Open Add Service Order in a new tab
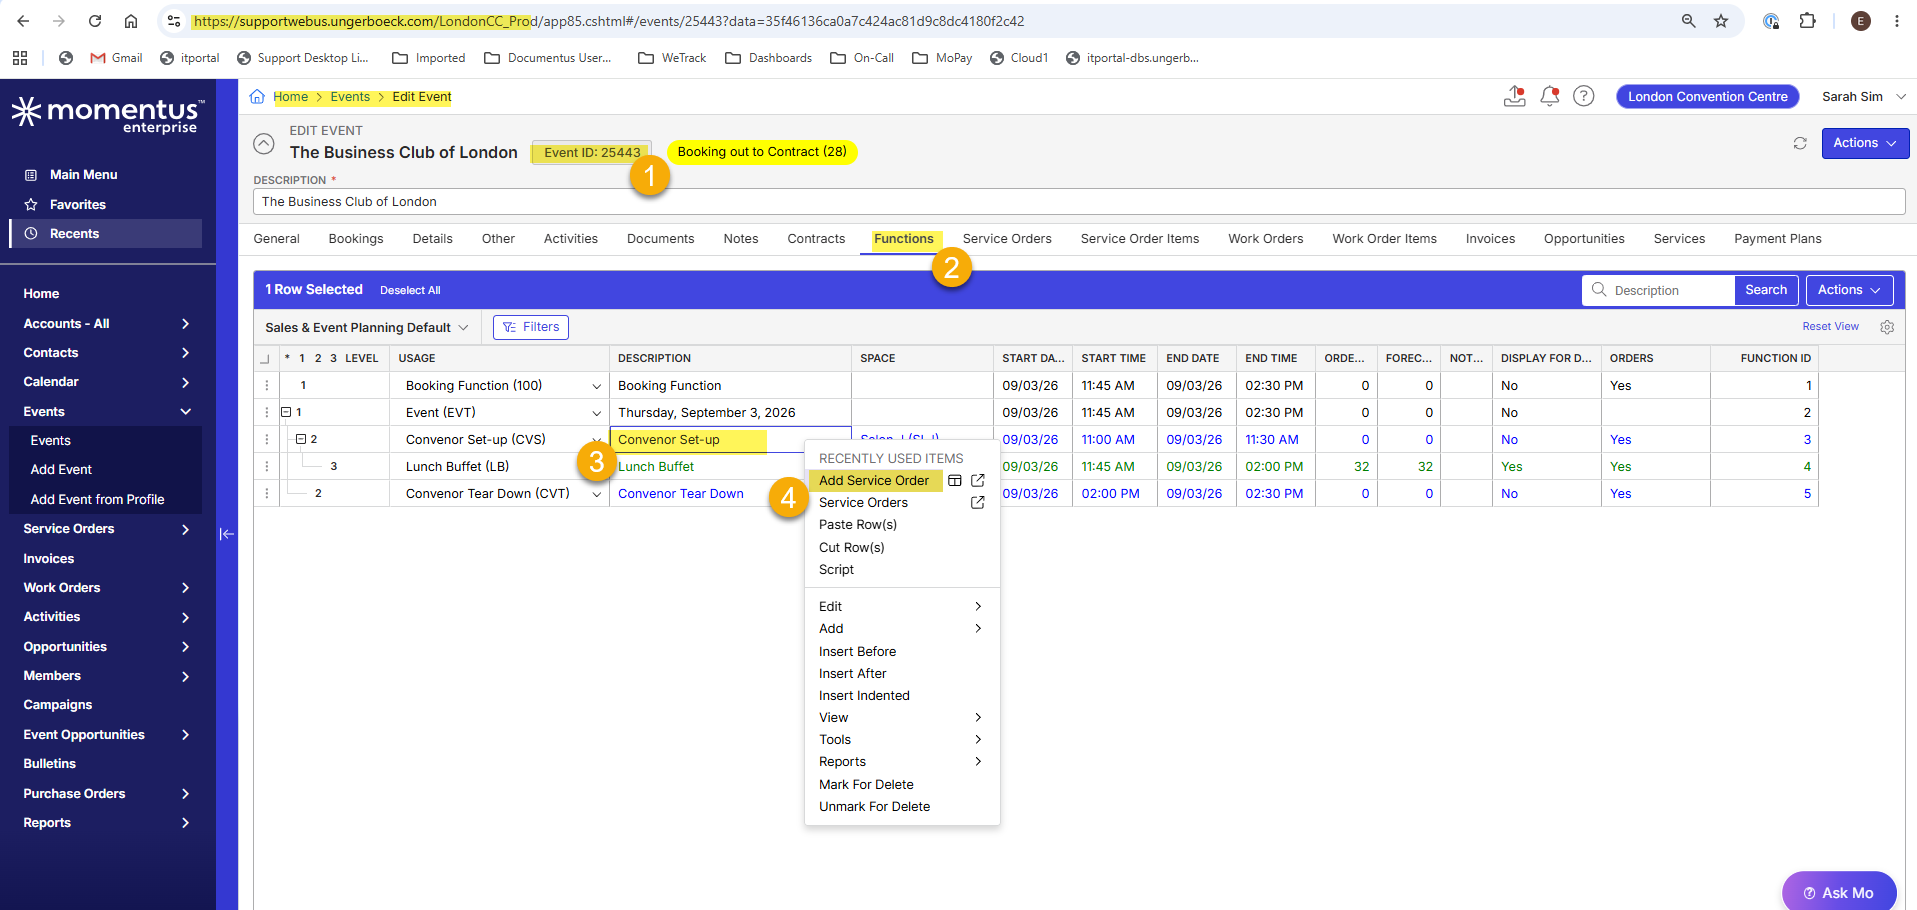The image size is (1917, 910). pos(978,481)
